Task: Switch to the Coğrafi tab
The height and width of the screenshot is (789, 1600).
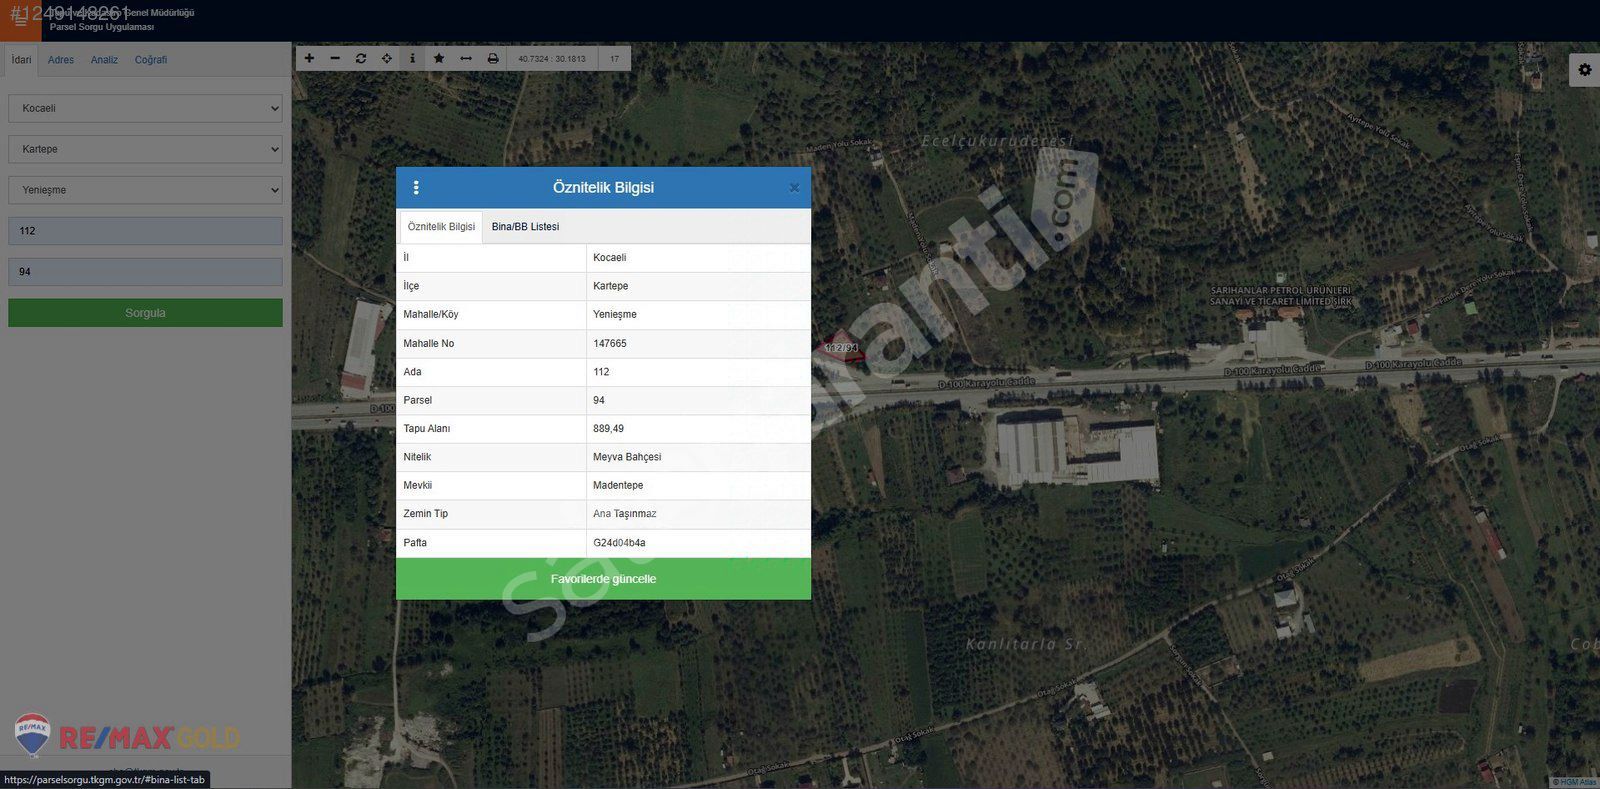Action: (151, 60)
